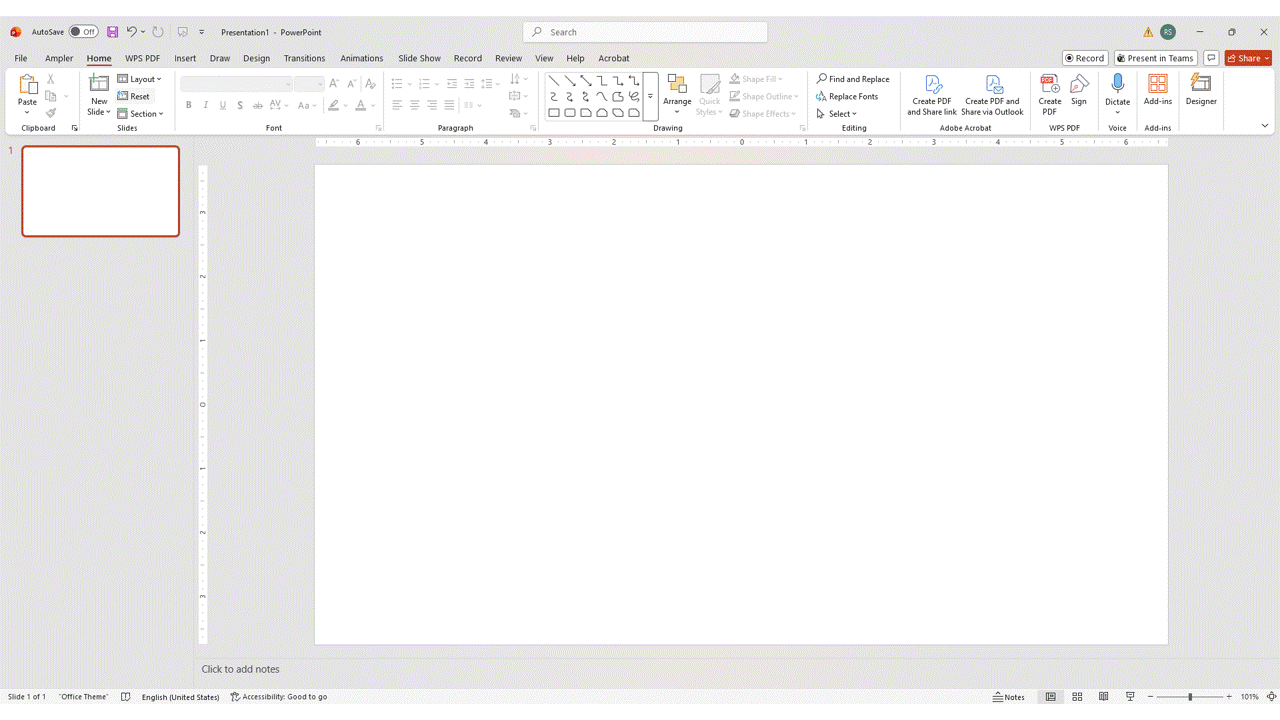This screenshot has height=720, width=1280.
Task: Toggle center text alignment
Action: [414, 105]
